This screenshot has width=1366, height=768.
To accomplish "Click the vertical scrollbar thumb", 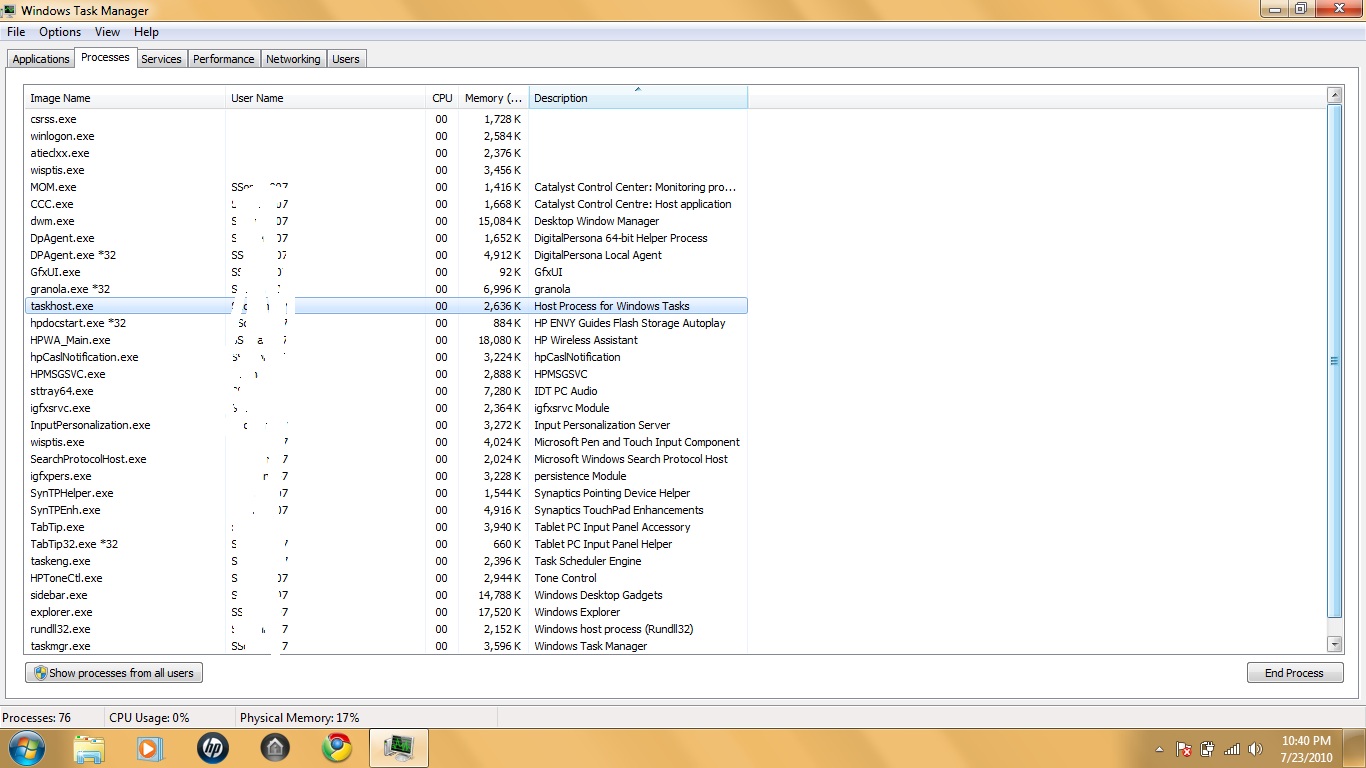I will pos(1334,361).
